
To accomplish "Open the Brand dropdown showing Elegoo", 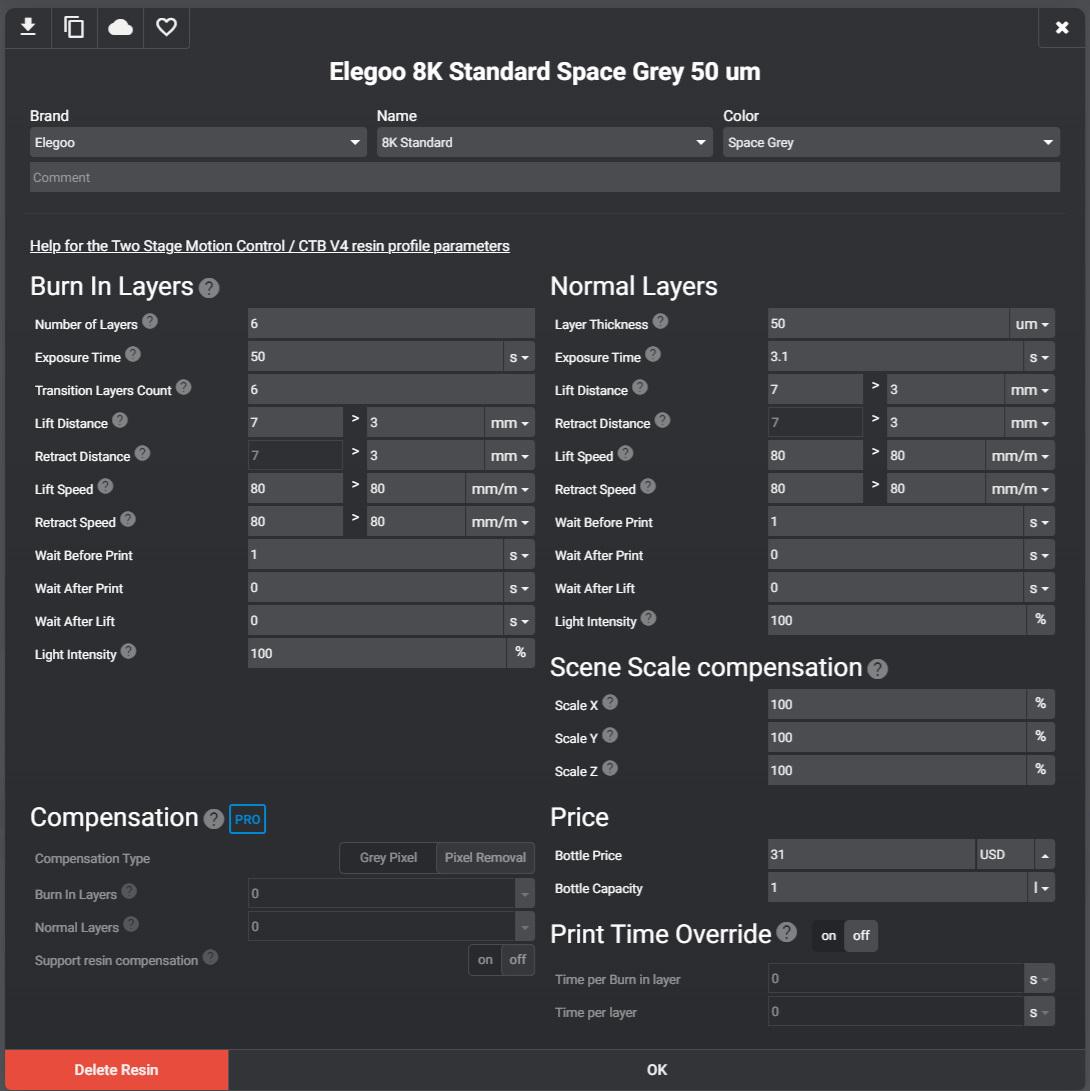I will (198, 143).
